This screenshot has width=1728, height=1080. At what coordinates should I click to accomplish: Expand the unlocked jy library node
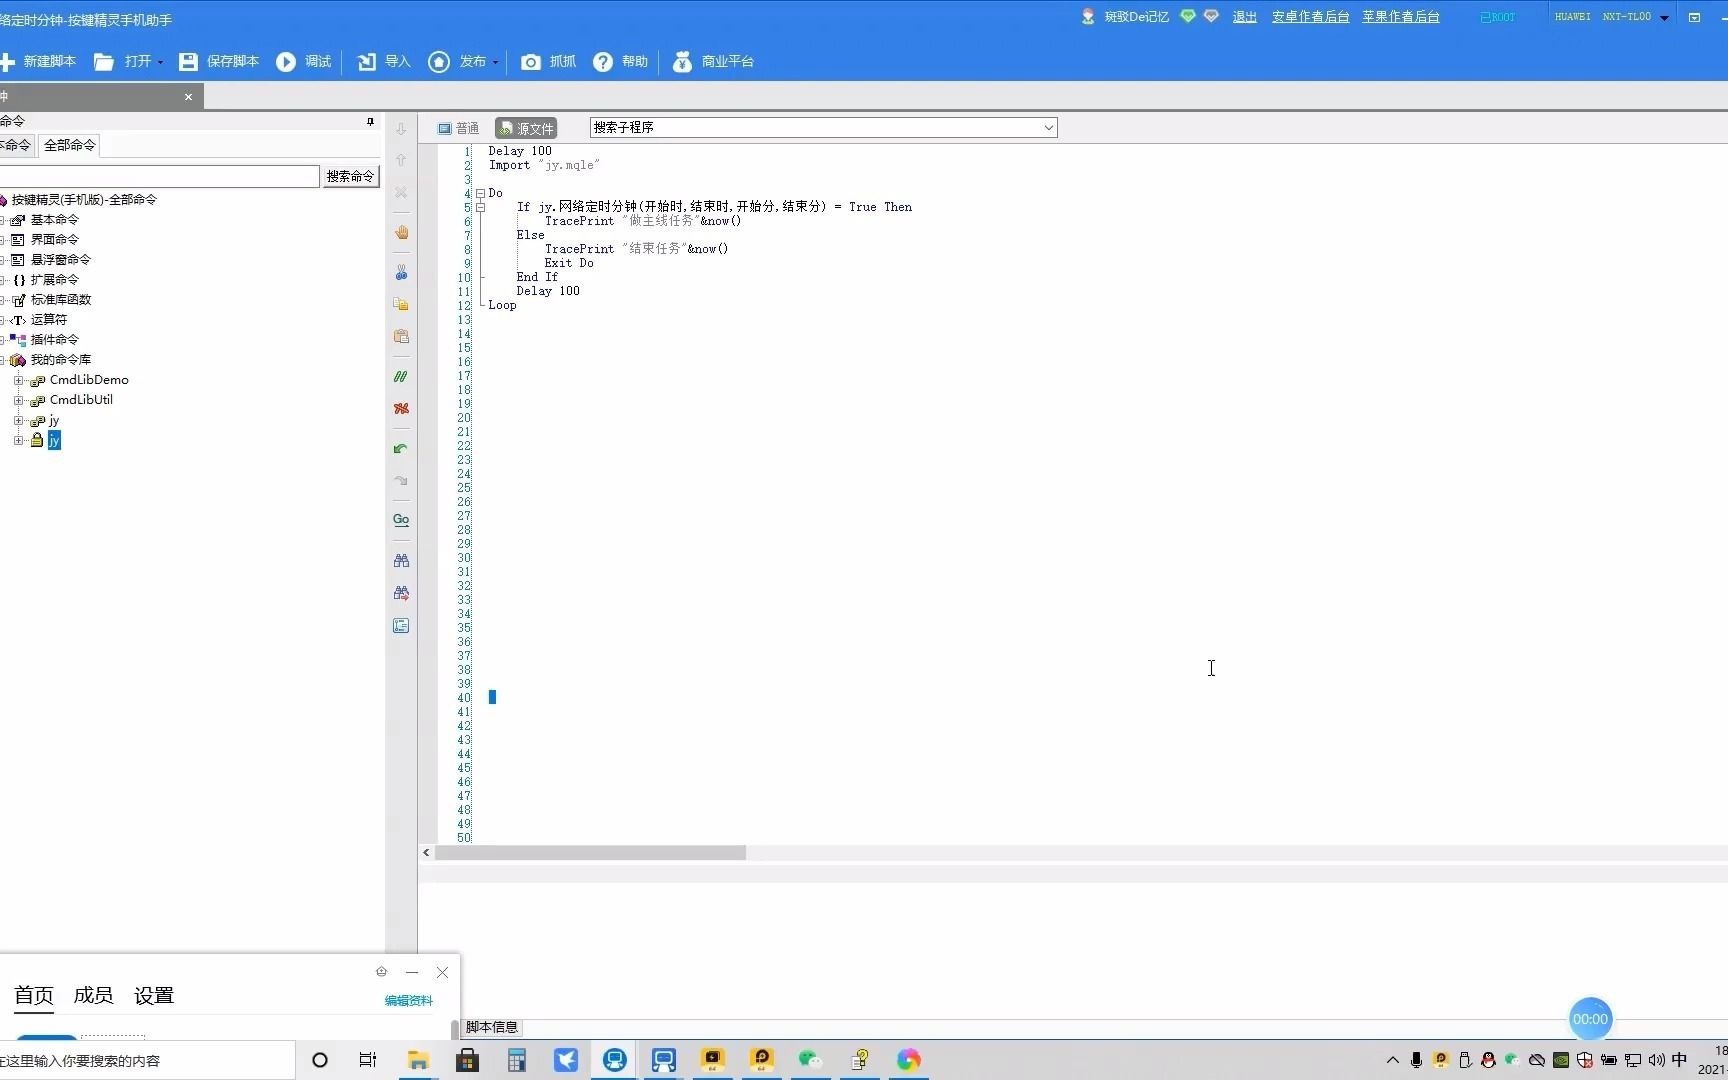pyautogui.click(x=18, y=420)
